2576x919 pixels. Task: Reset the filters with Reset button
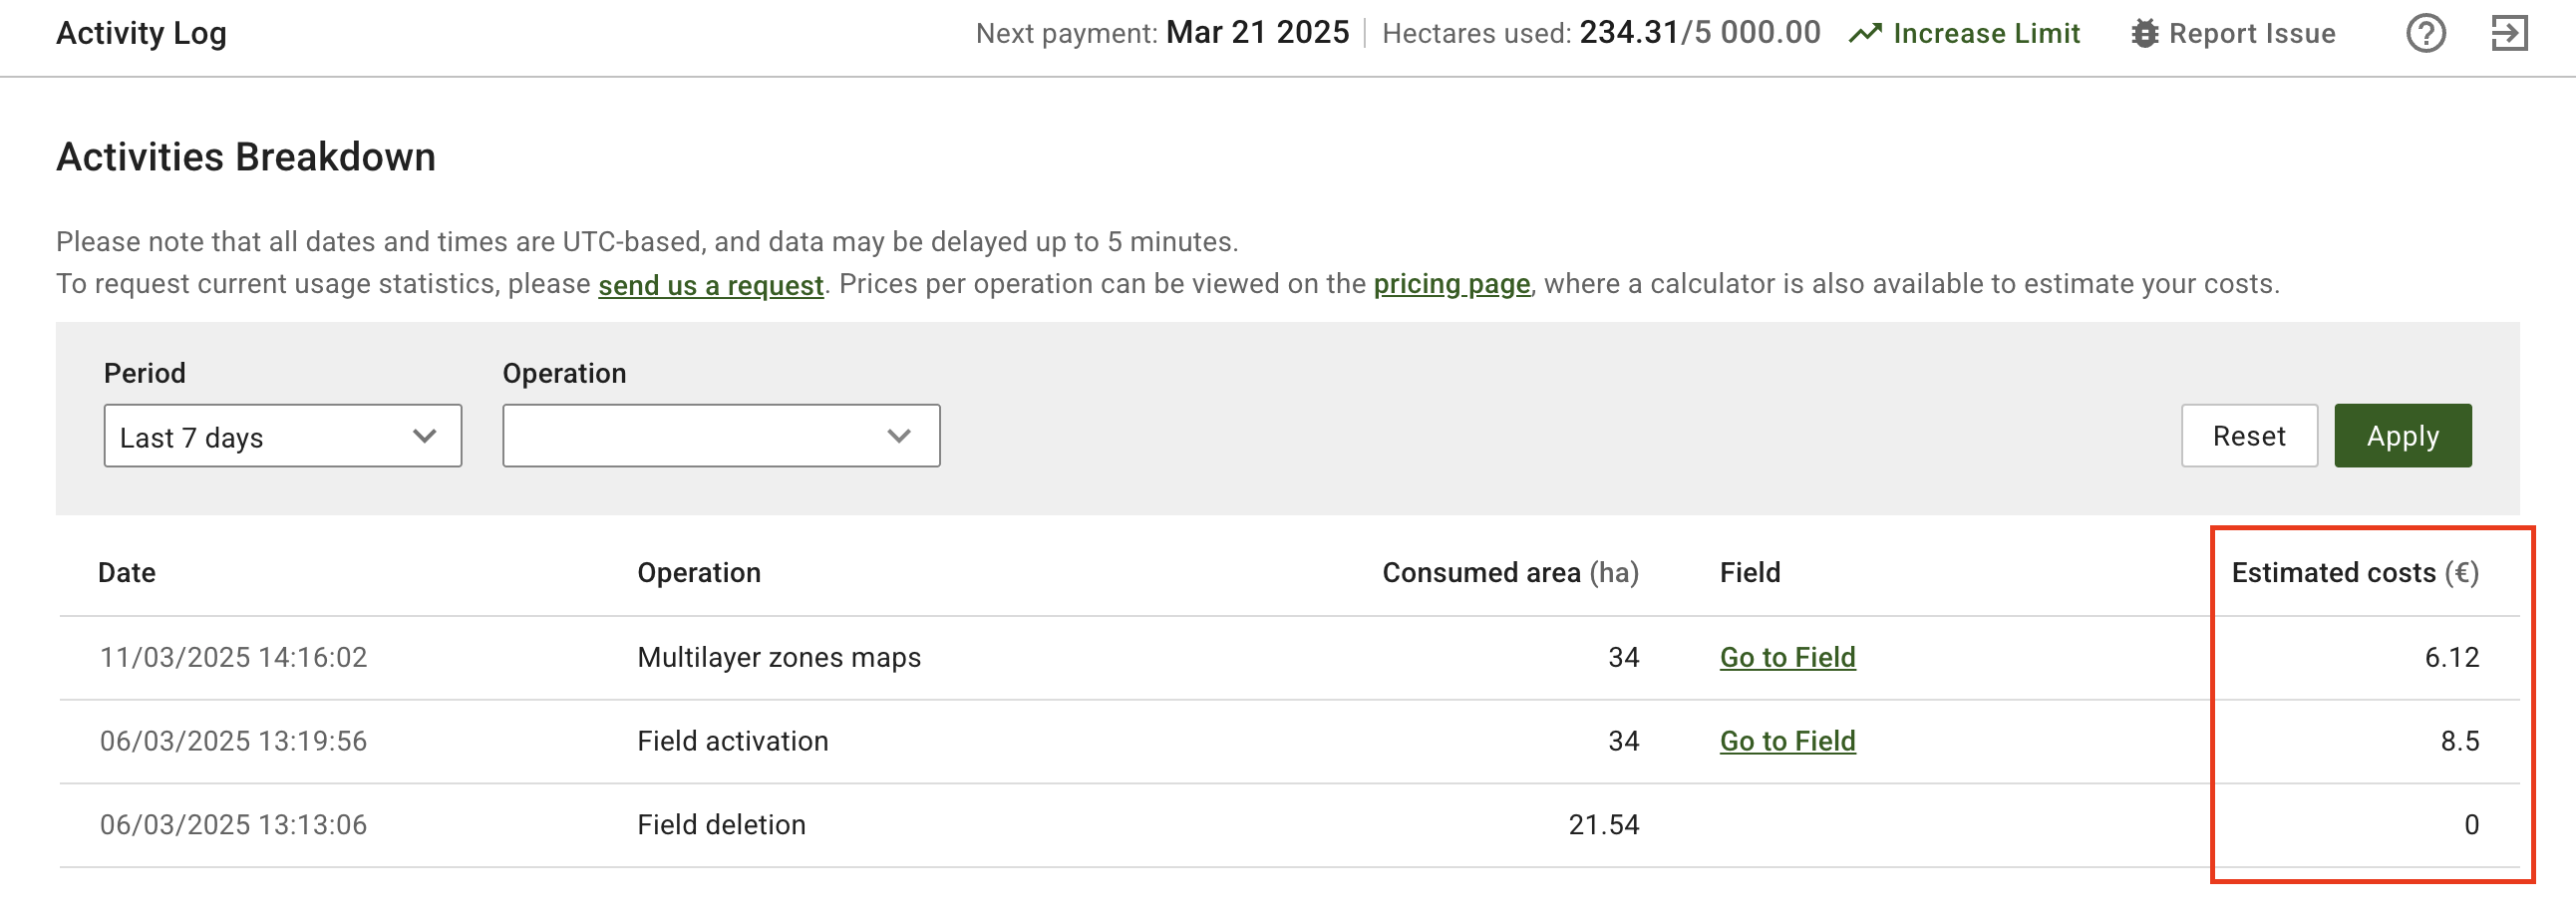click(x=2248, y=436)
